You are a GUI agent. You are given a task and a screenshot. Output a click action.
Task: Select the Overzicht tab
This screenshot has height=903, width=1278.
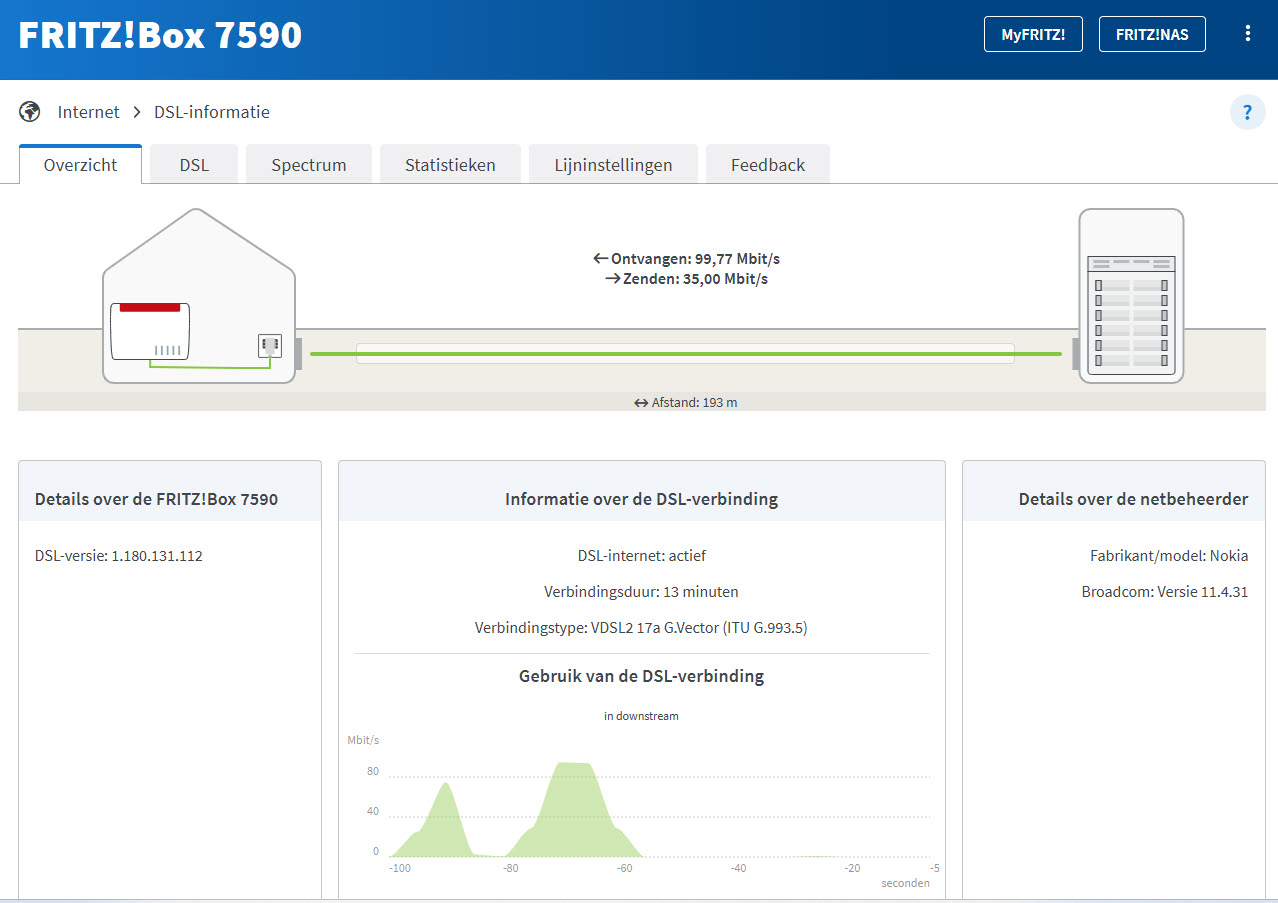tap(80, 165)
